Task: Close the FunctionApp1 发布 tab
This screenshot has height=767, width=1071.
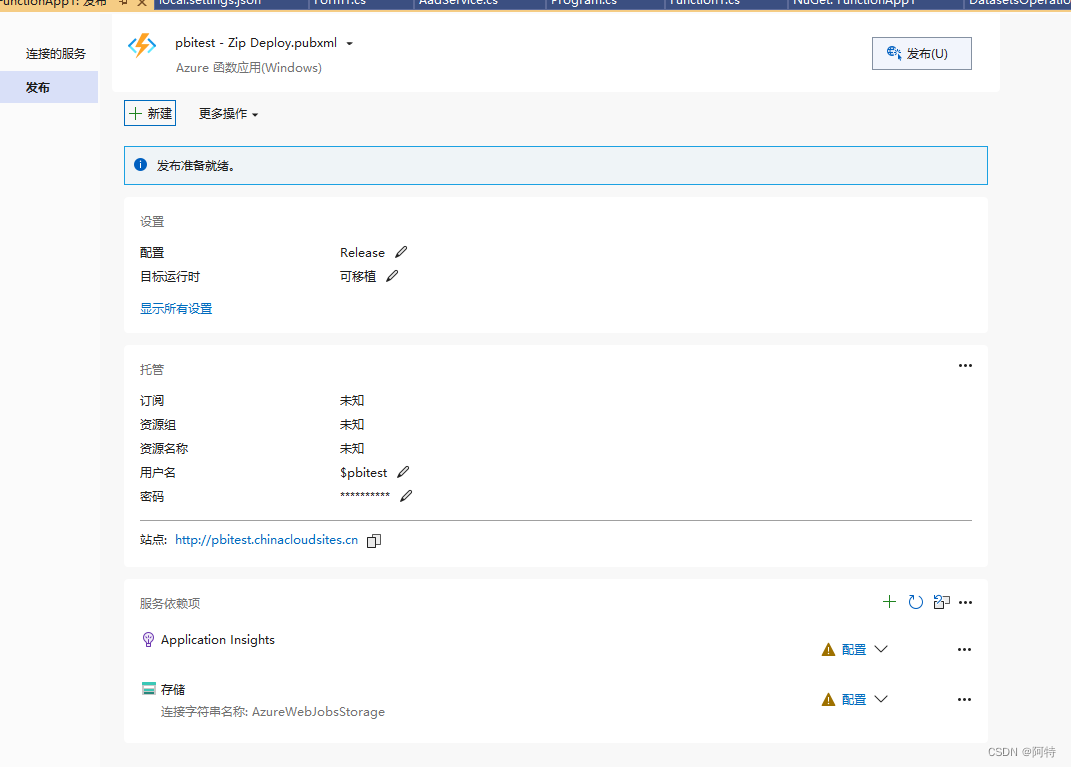Action: 142,3
